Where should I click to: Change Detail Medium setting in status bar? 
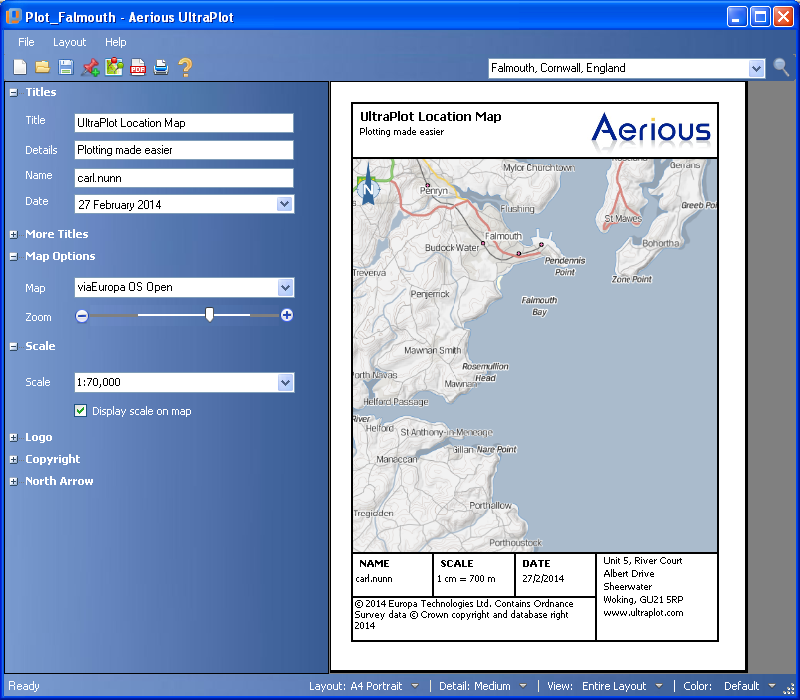coord(483,686)
